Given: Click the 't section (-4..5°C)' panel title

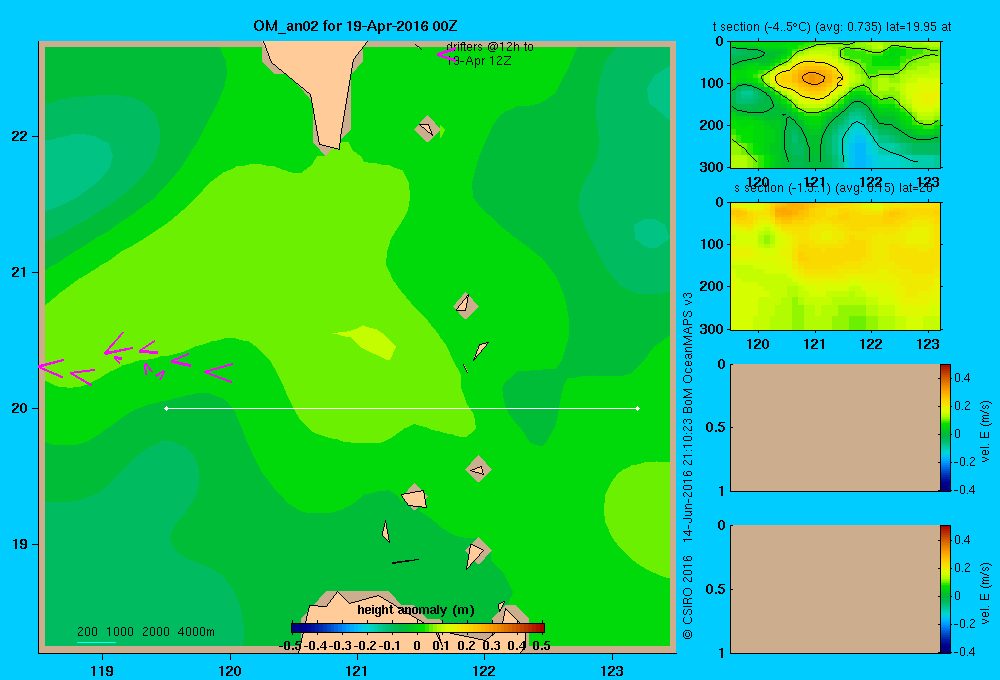Looking at the screenshot, I should point(832,27).
